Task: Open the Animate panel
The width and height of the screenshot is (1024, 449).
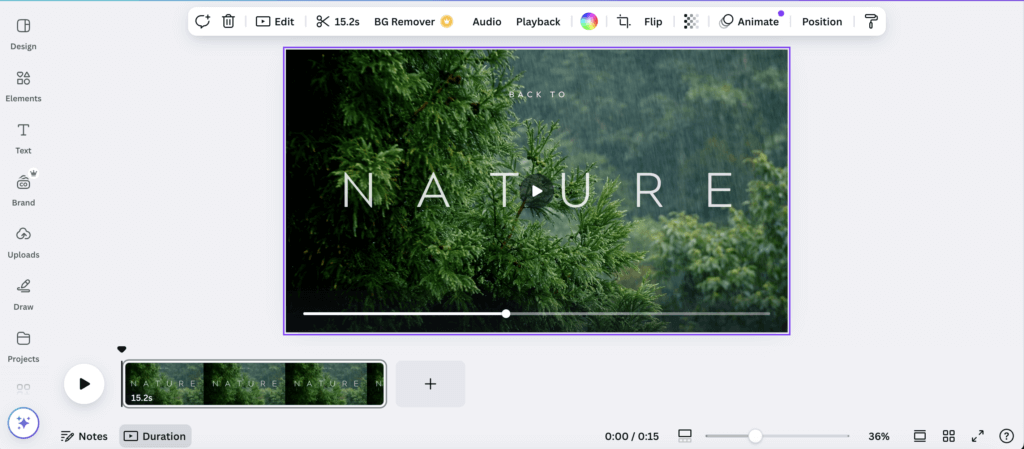Action: (750, 22)
